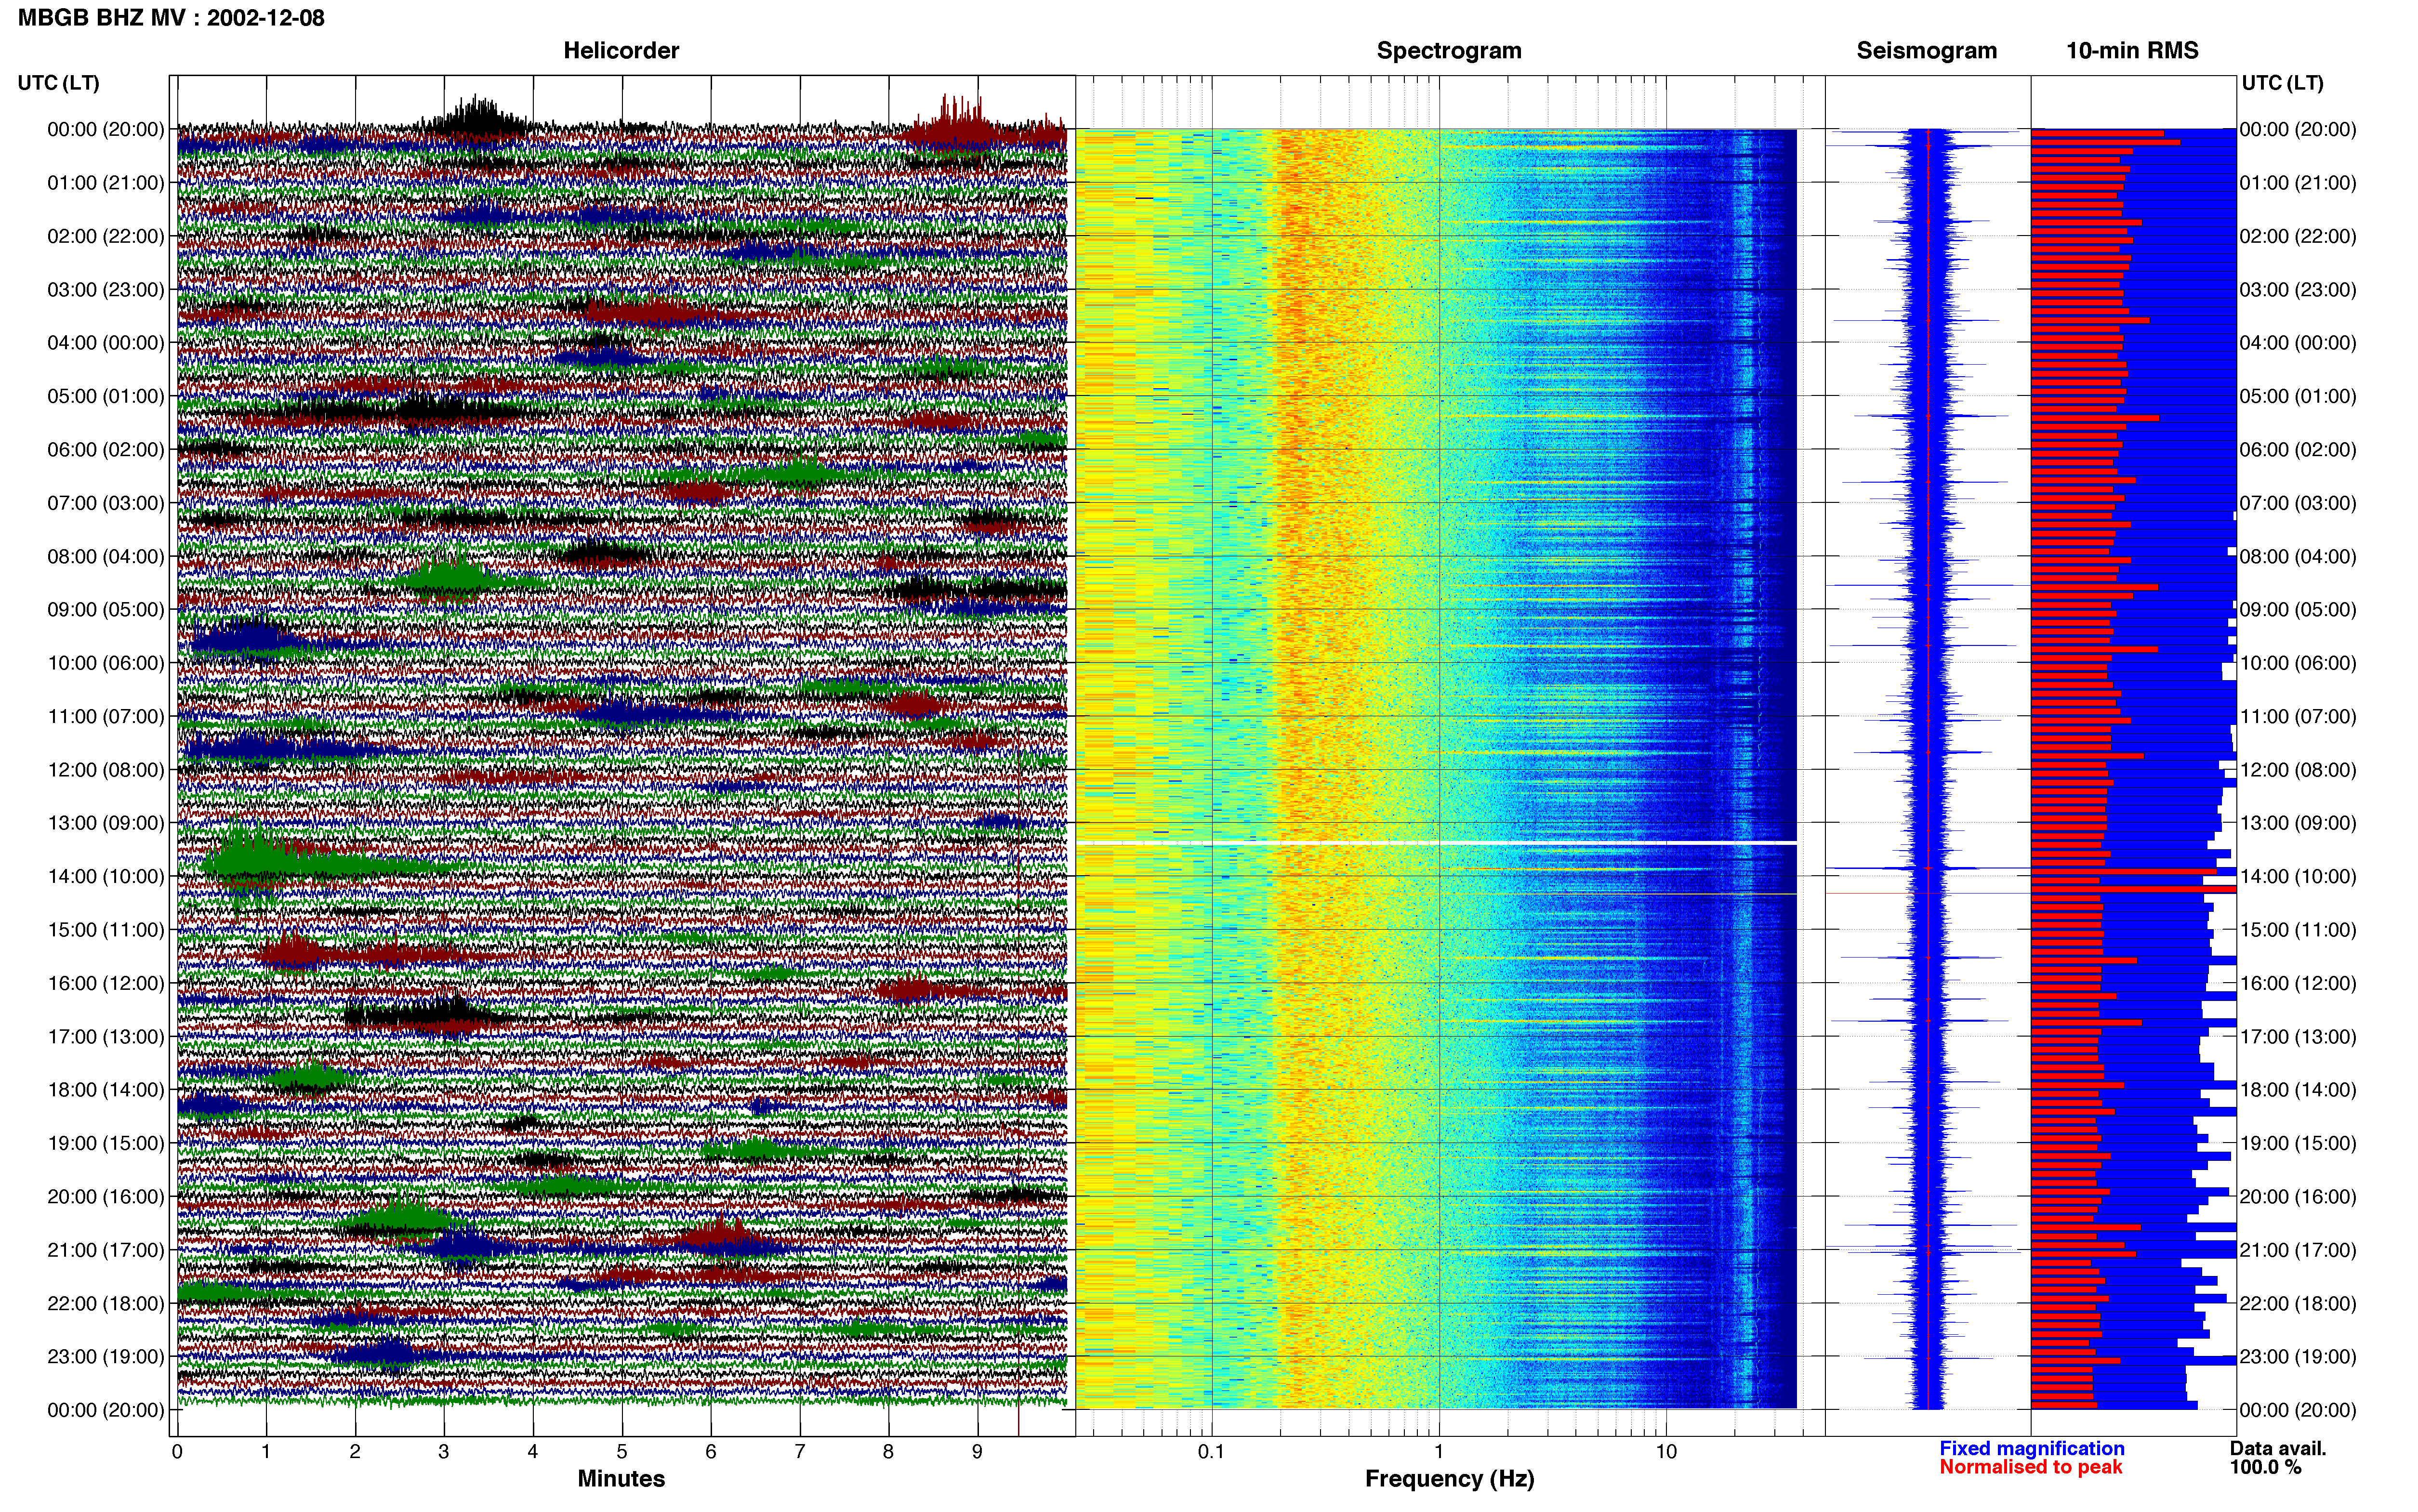Click the left '06:00 (02:00)' time label
Image resolution: width=2418 pixels, height=1512 pixels.
(106, 450)
